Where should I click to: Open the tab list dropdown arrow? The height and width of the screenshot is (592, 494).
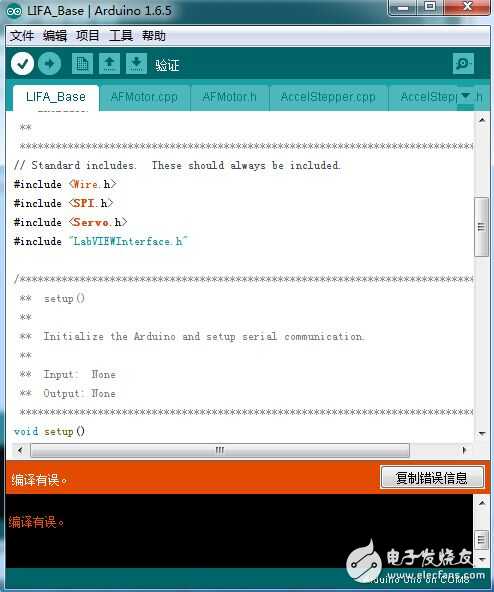coord(466,96)
